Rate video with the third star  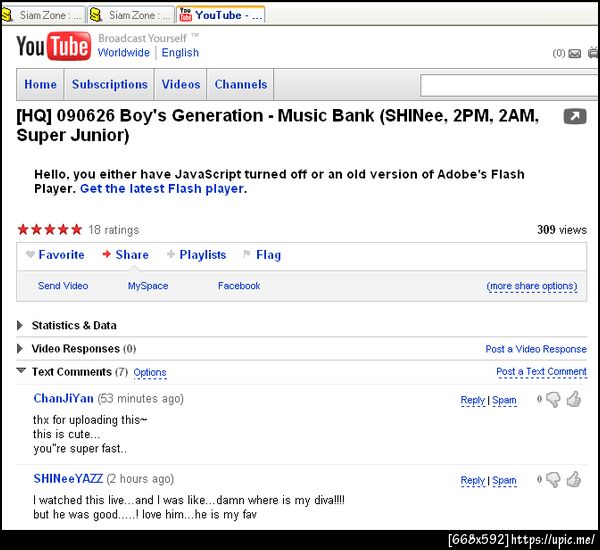(50, 230)
